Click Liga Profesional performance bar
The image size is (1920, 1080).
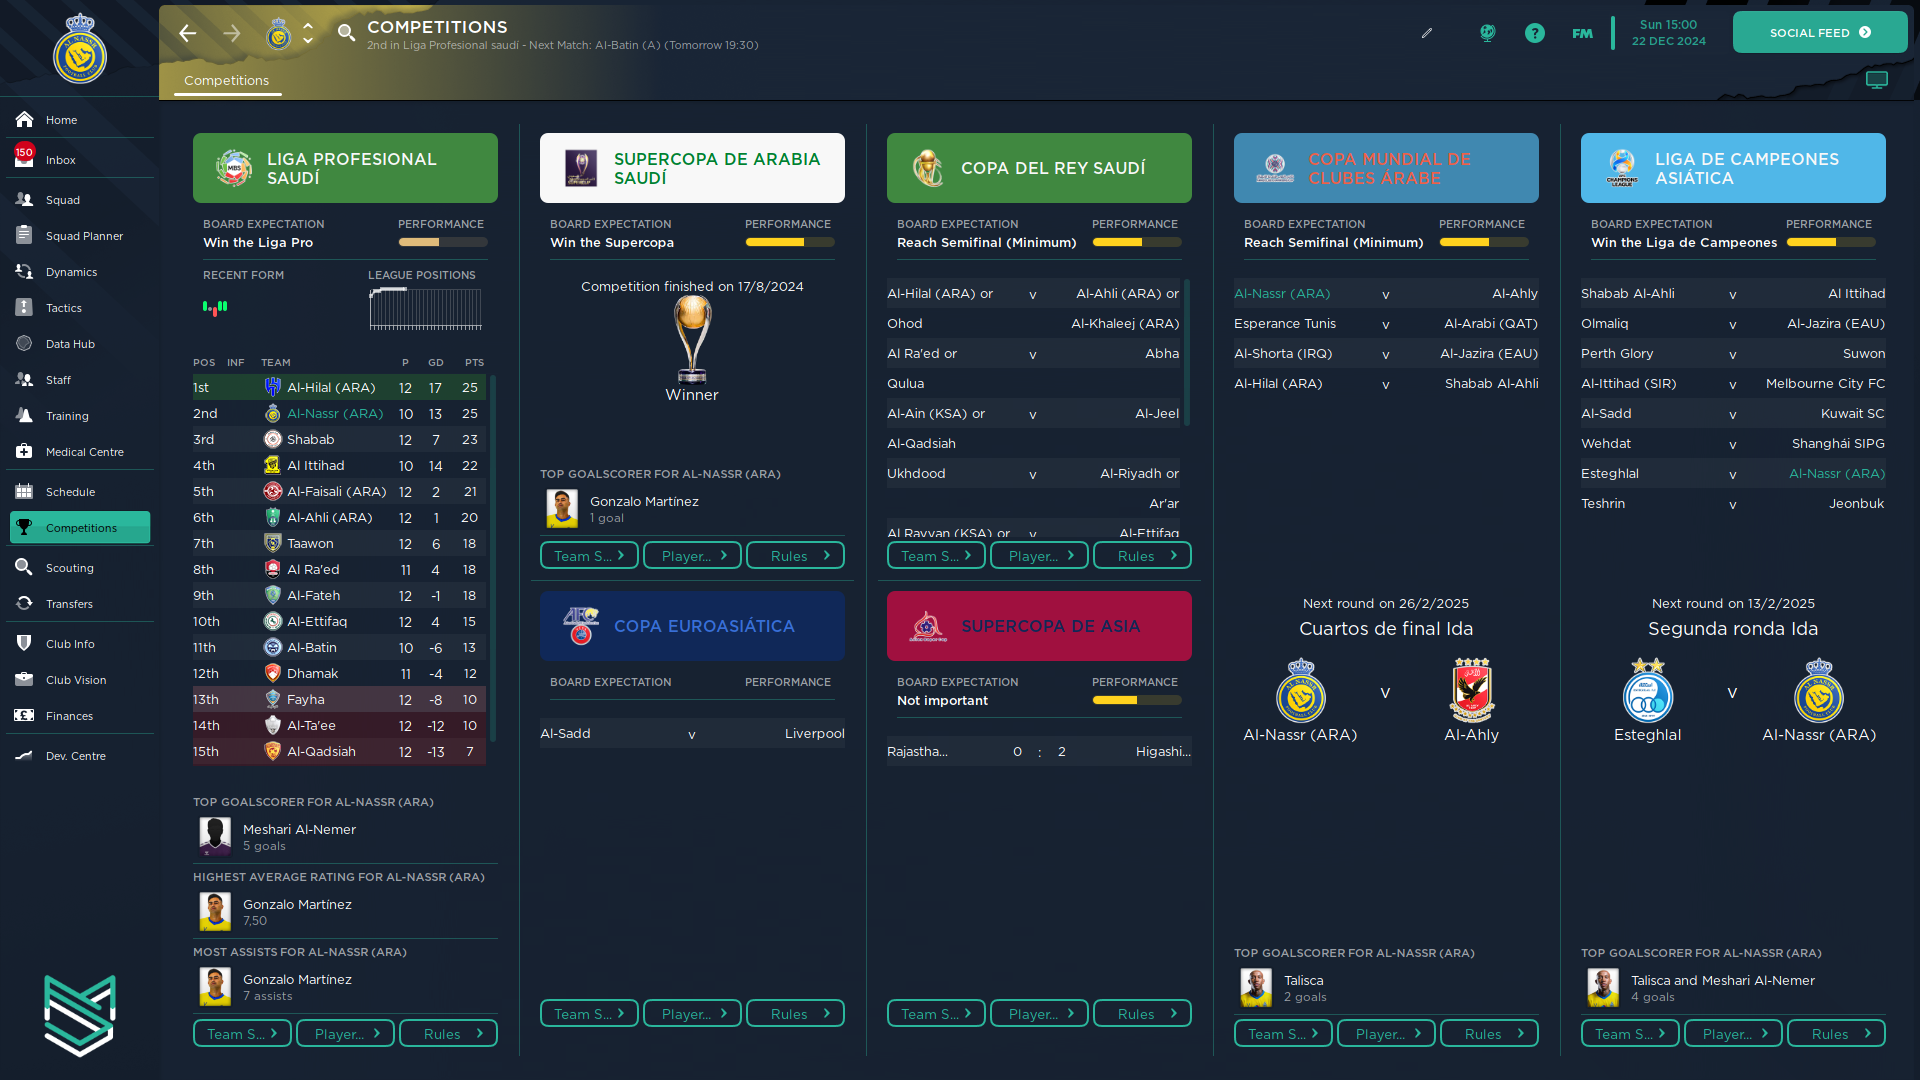point(443,242)
